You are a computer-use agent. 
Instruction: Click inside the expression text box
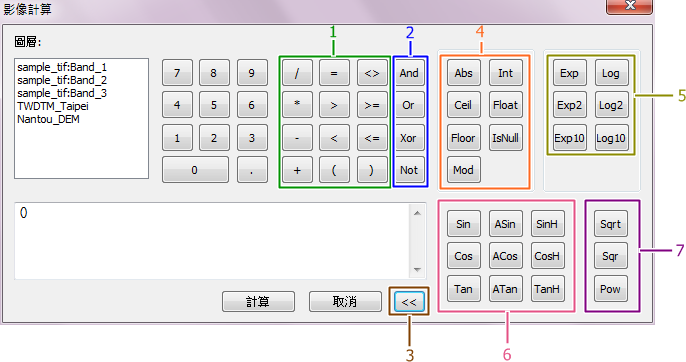(x=212, y=241)
